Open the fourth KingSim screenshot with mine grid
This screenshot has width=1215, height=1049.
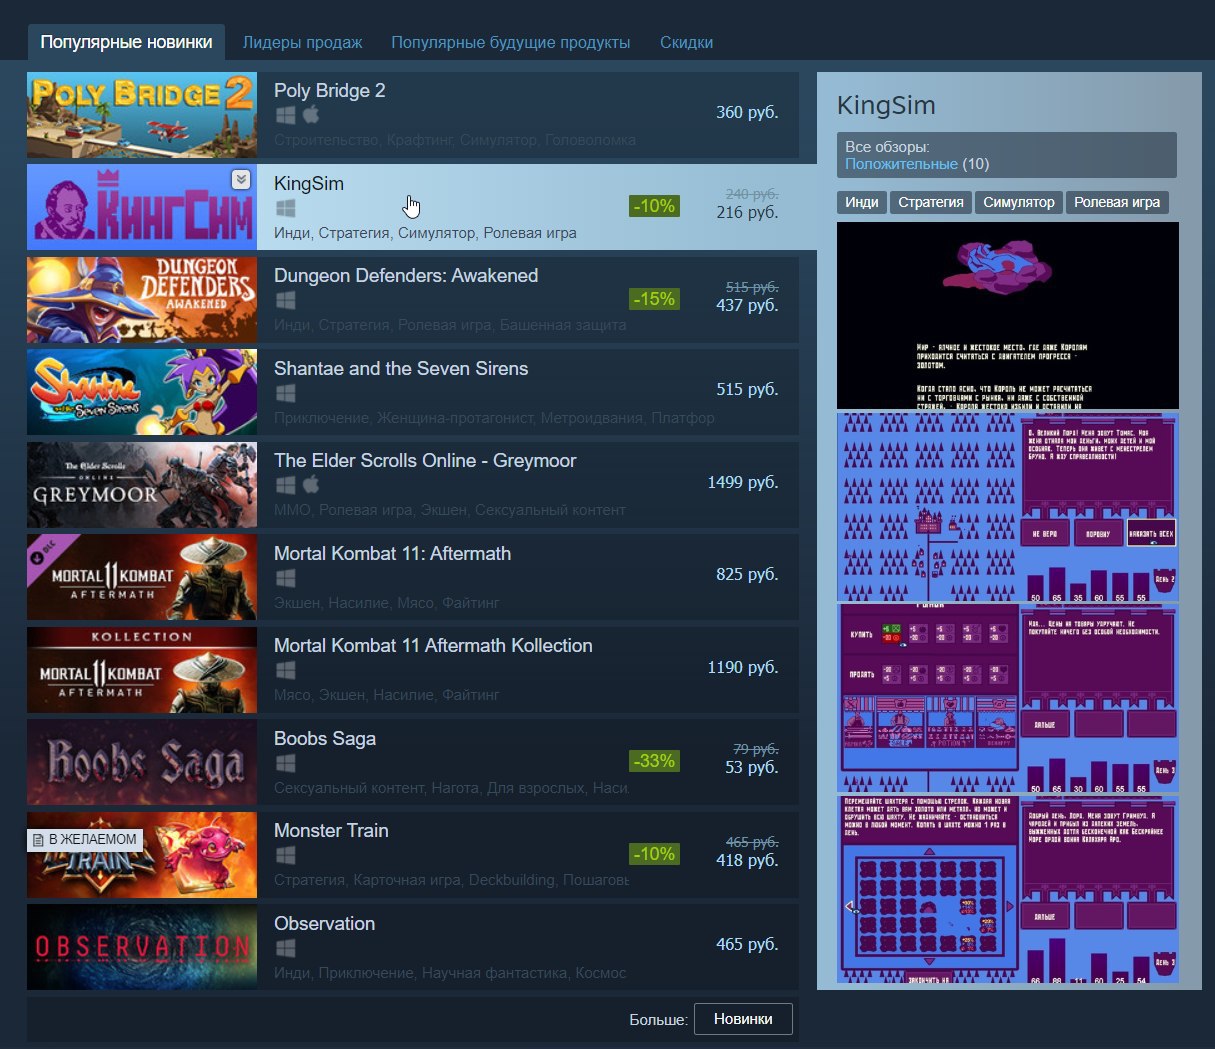pyautogui.click(x=1008, y=890)
